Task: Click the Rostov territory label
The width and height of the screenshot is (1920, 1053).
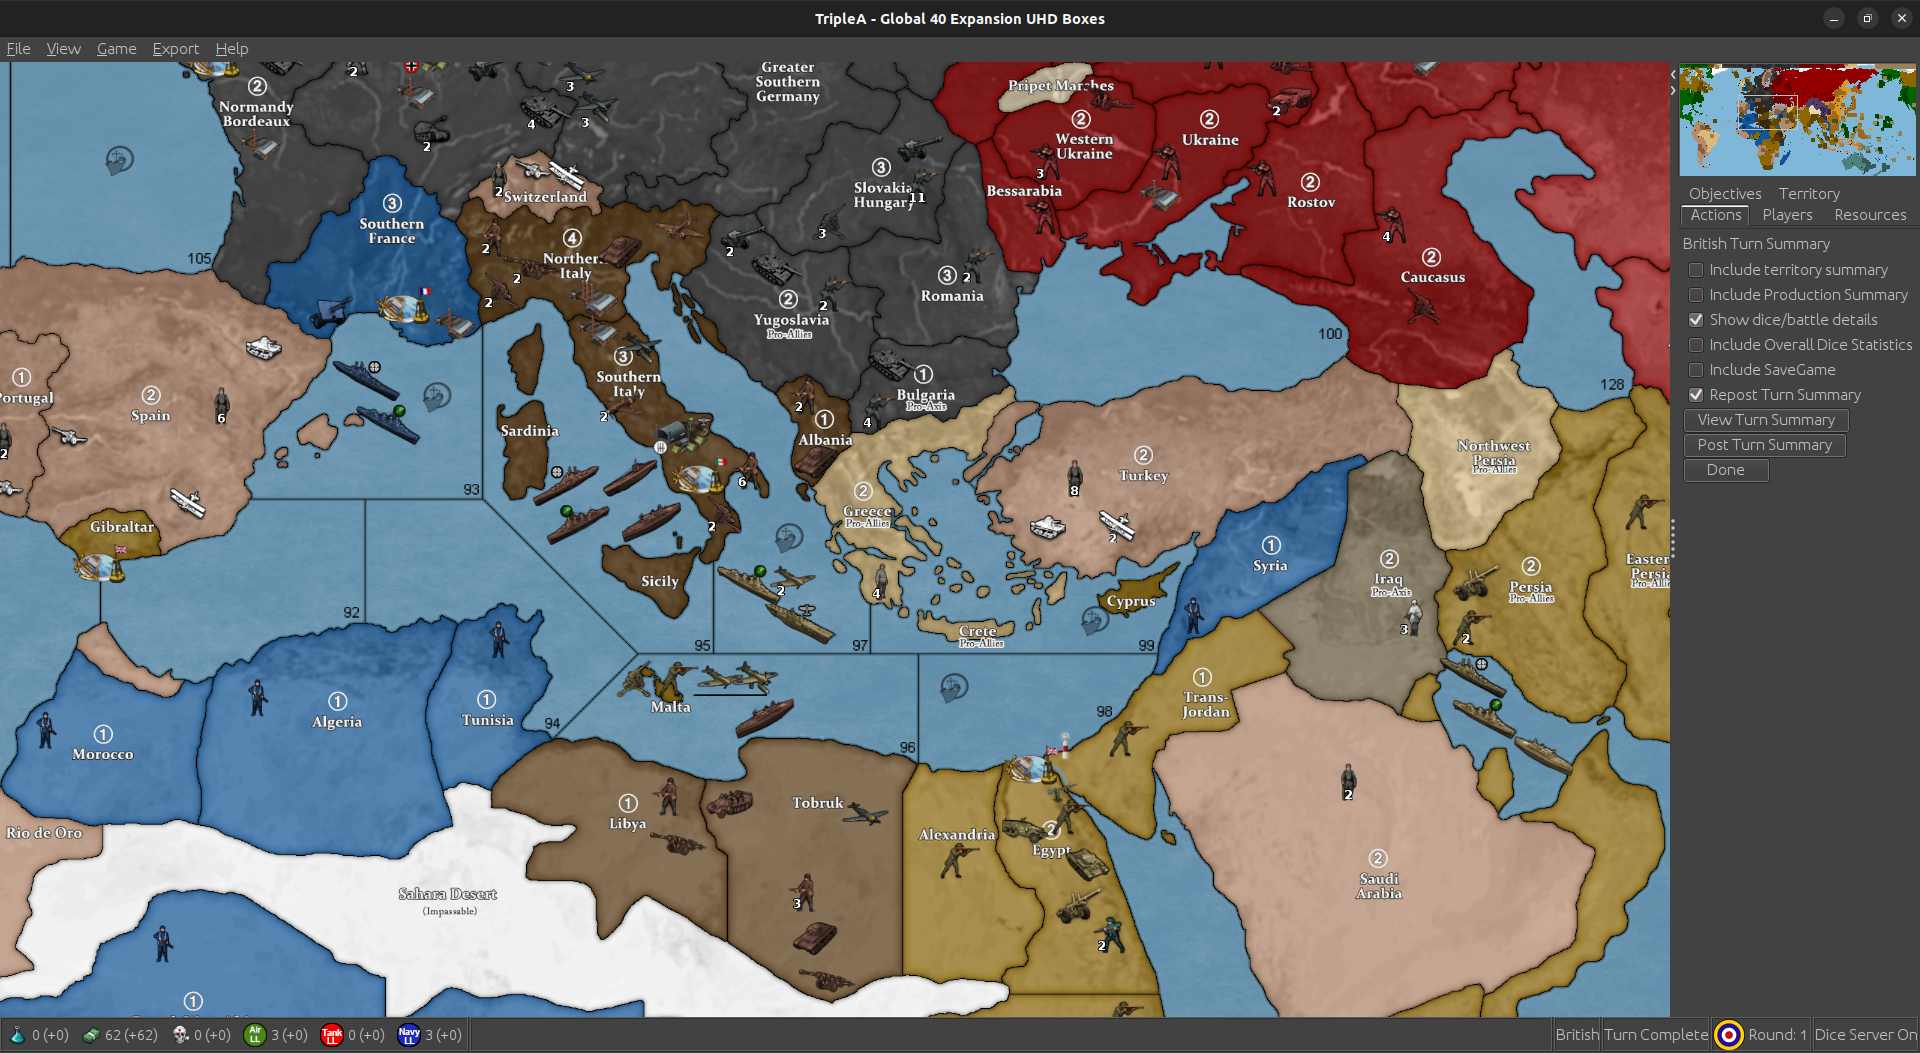Action: (1311, 202)
